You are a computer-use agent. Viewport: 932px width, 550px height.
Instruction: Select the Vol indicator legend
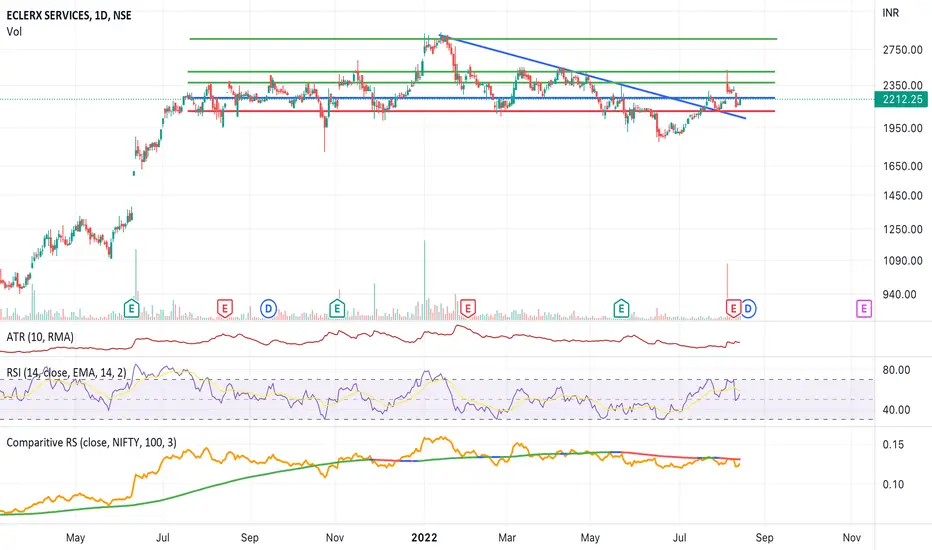pyautogui.click(x=14, y=32)
